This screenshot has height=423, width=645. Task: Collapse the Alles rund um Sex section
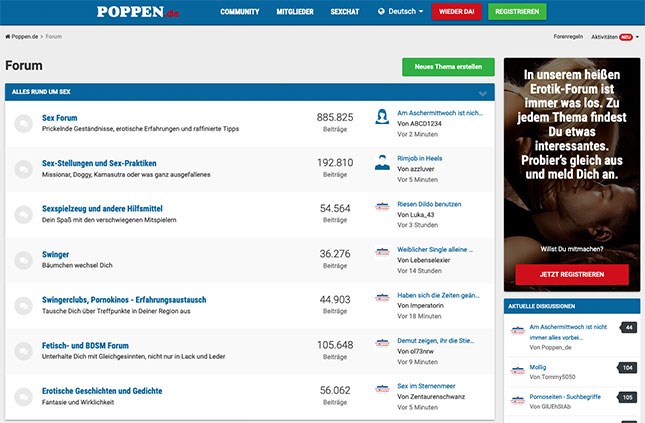click(x=482, y=92)
